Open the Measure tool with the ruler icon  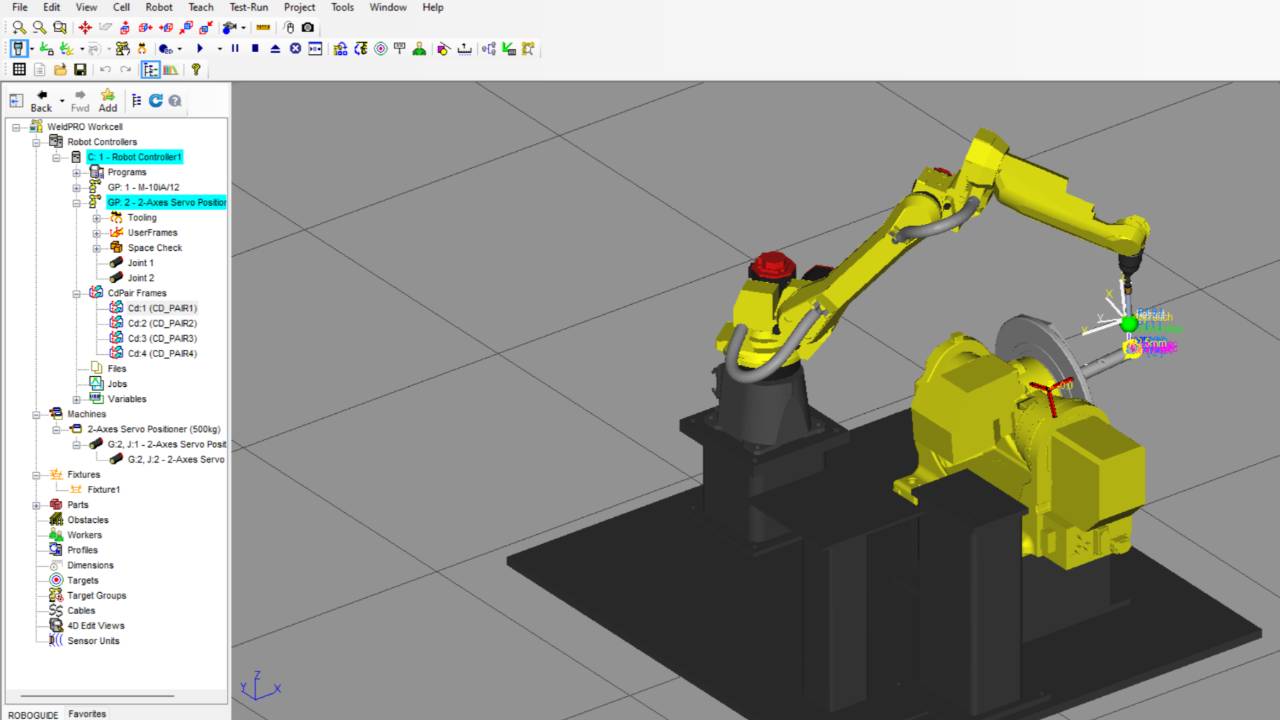tap(262, 27)
